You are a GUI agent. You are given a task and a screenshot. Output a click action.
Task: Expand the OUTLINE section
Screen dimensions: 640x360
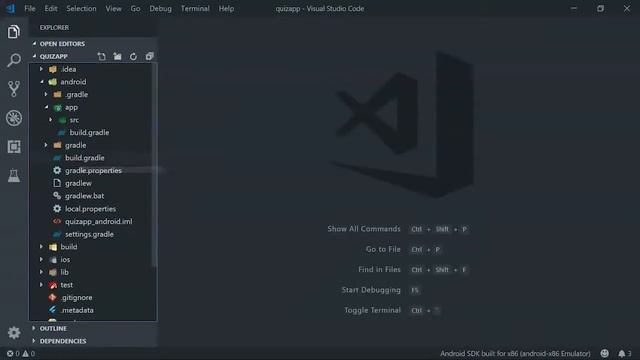93,329
